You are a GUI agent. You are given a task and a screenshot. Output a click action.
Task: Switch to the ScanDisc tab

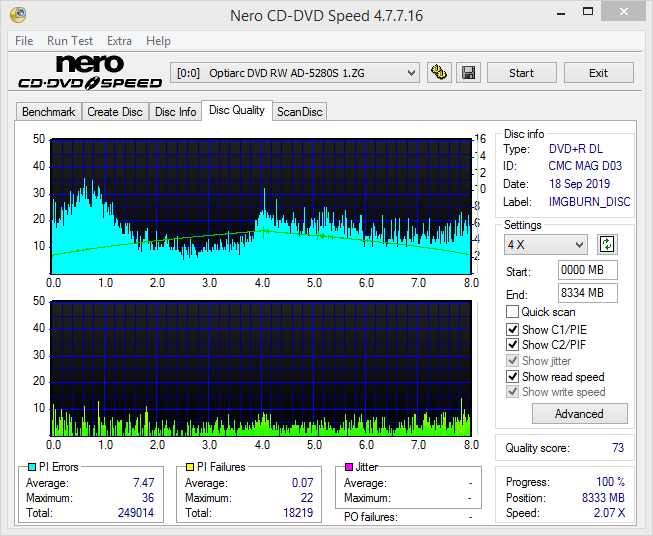(x=300, y=112)
